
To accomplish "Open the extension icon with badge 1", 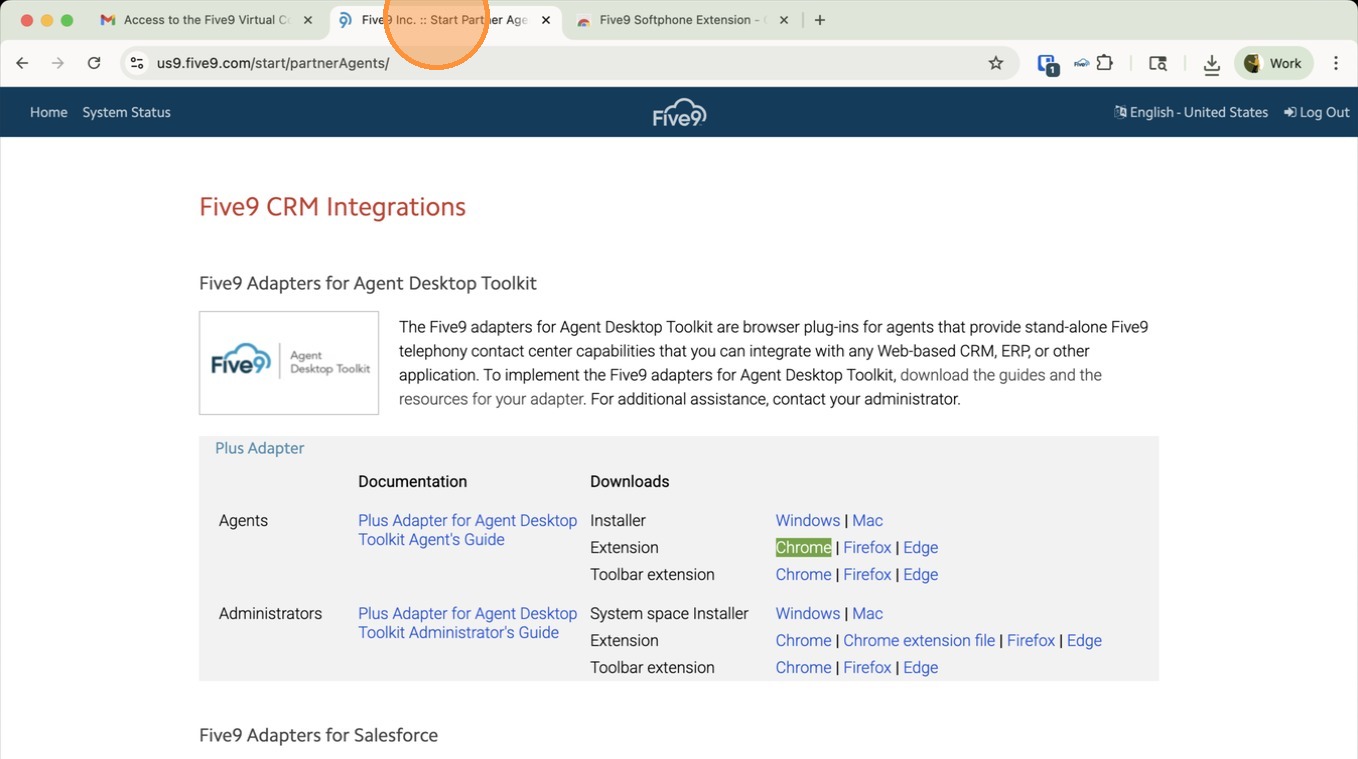I will click(1047, 64).
